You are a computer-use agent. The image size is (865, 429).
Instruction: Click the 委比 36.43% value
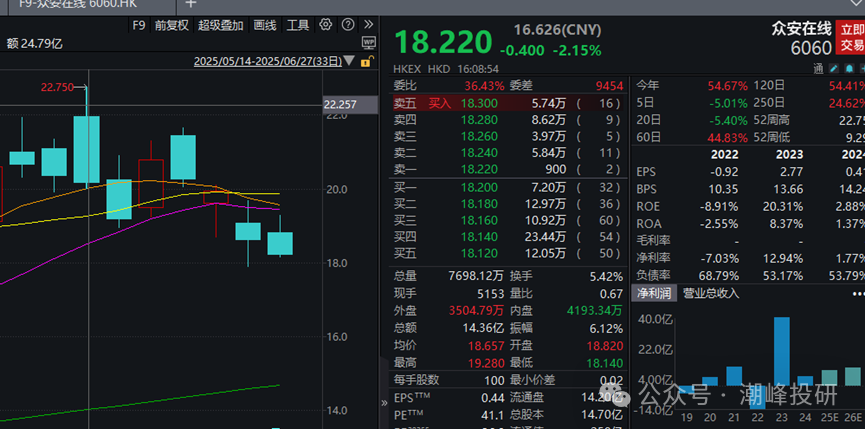click(x=484, y=86)
